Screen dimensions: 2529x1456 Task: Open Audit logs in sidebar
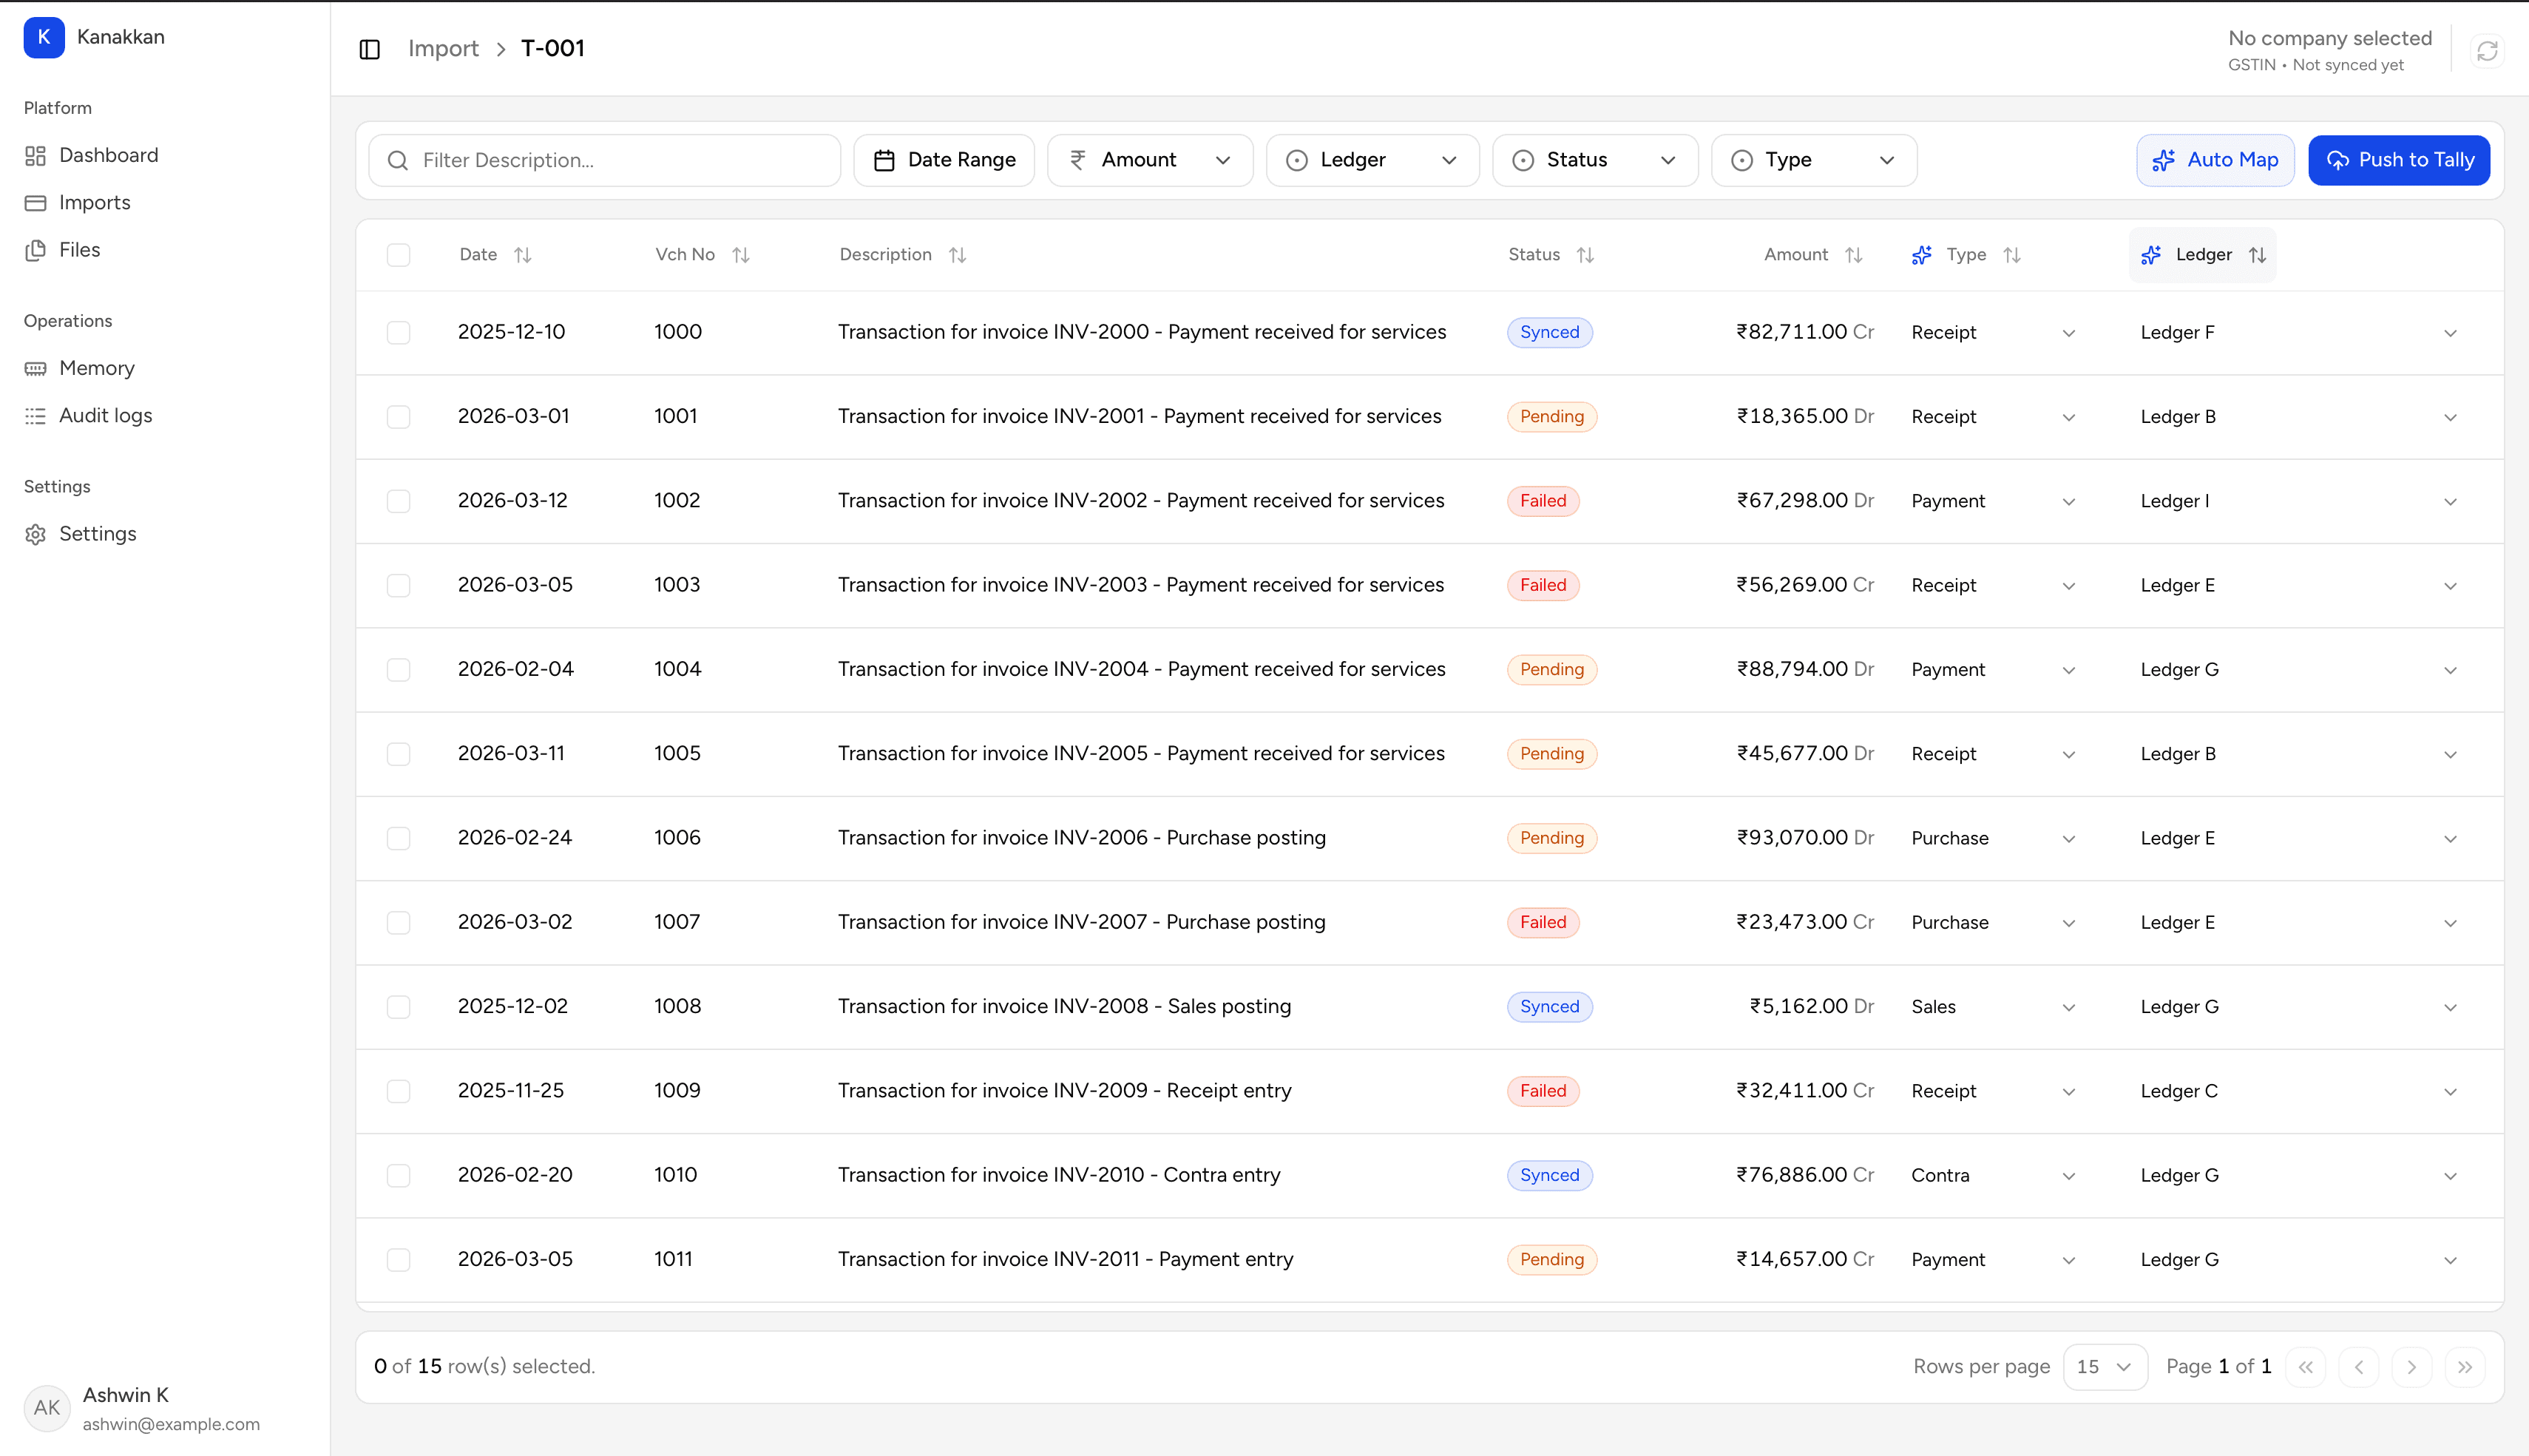point(105,415)
